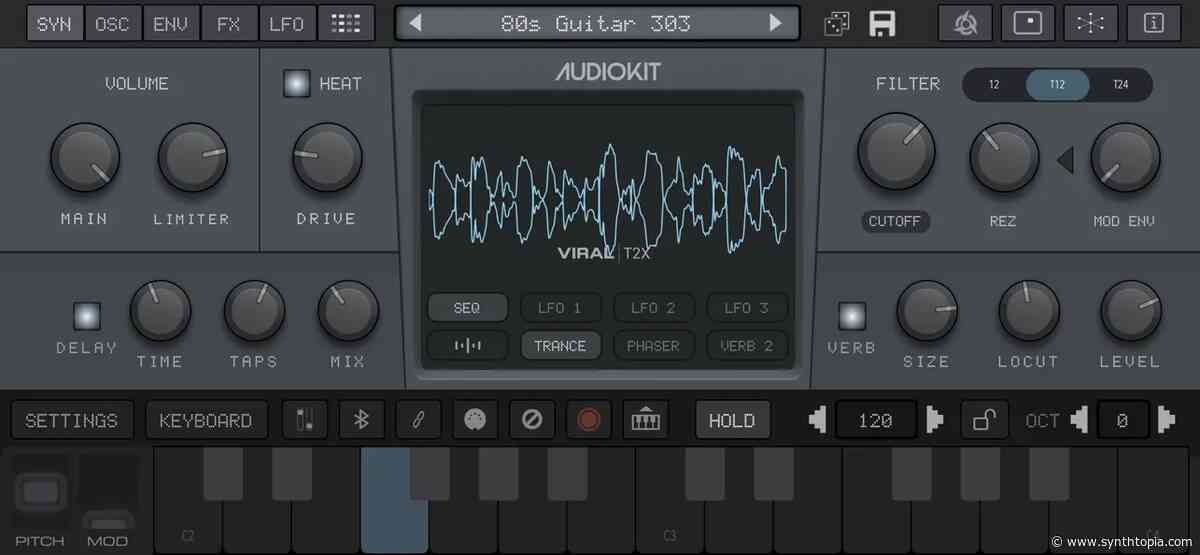The image size is (1200, 555).
Task: Open Bluetooth MIDI icon
Action: pos(361,421)
